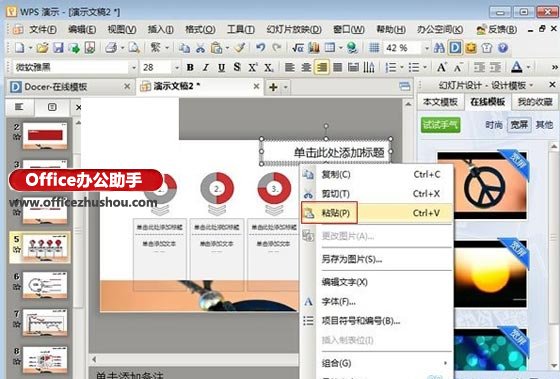The image size is (560, 379).
Task: Select the 其他 template category
Action: [544, 125]
